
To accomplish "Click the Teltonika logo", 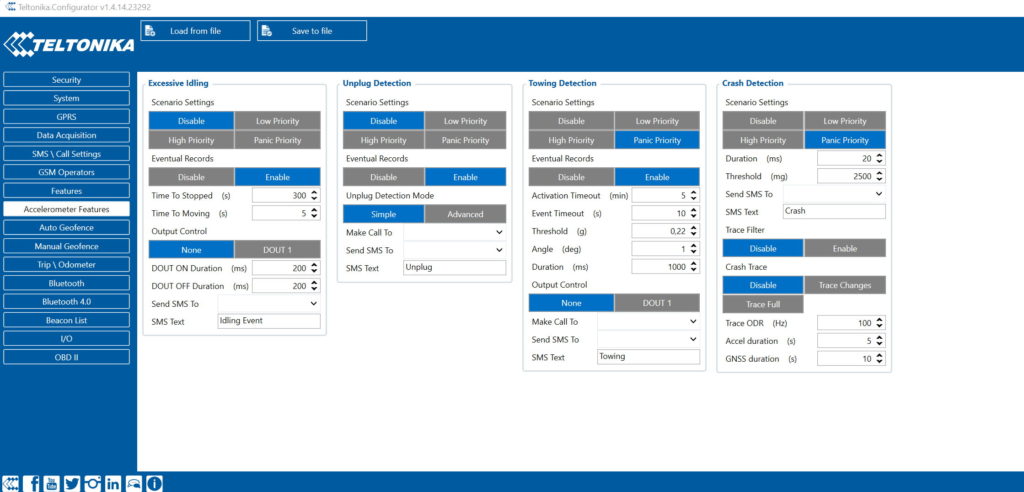I will click(69, 44).
